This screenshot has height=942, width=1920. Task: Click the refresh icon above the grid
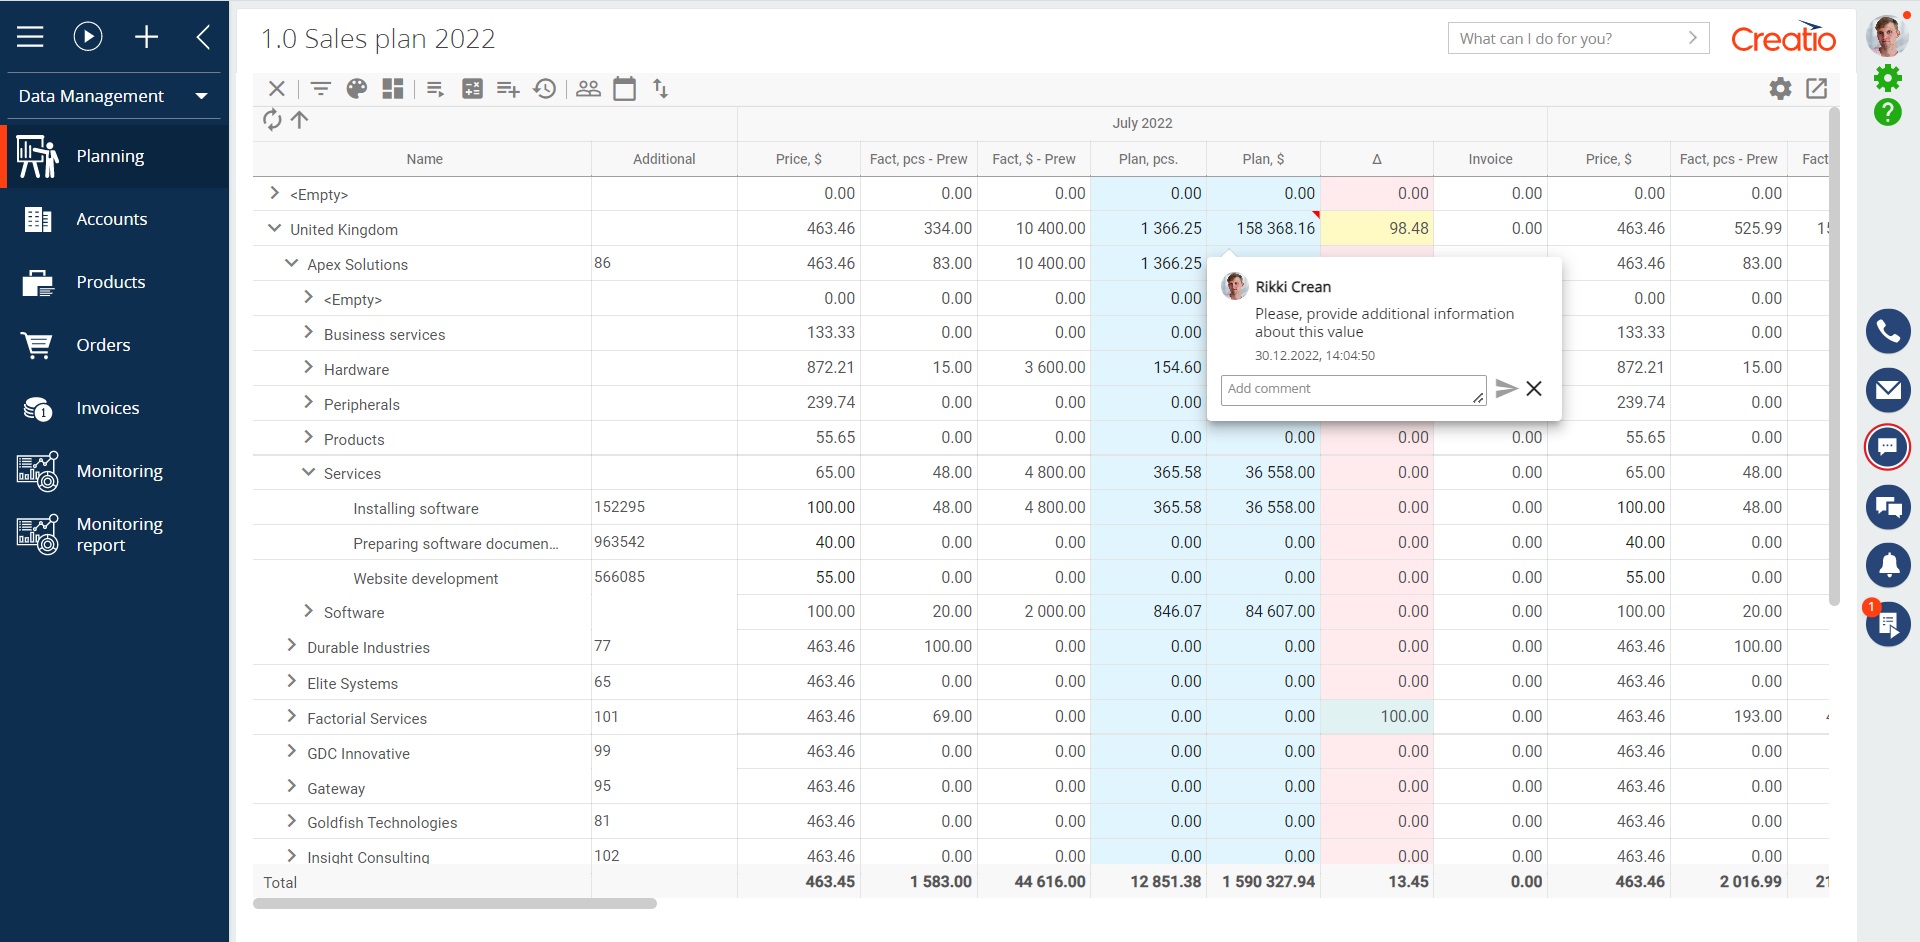click(271, 120)
